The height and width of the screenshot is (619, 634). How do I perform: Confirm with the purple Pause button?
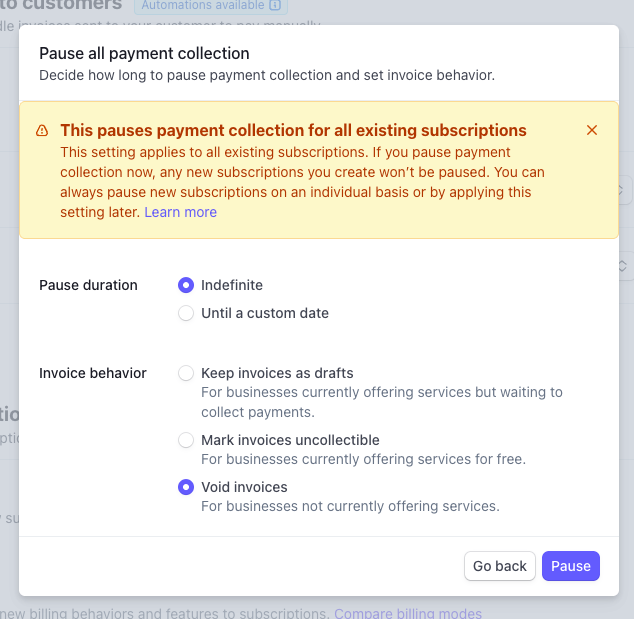point(570,566)
